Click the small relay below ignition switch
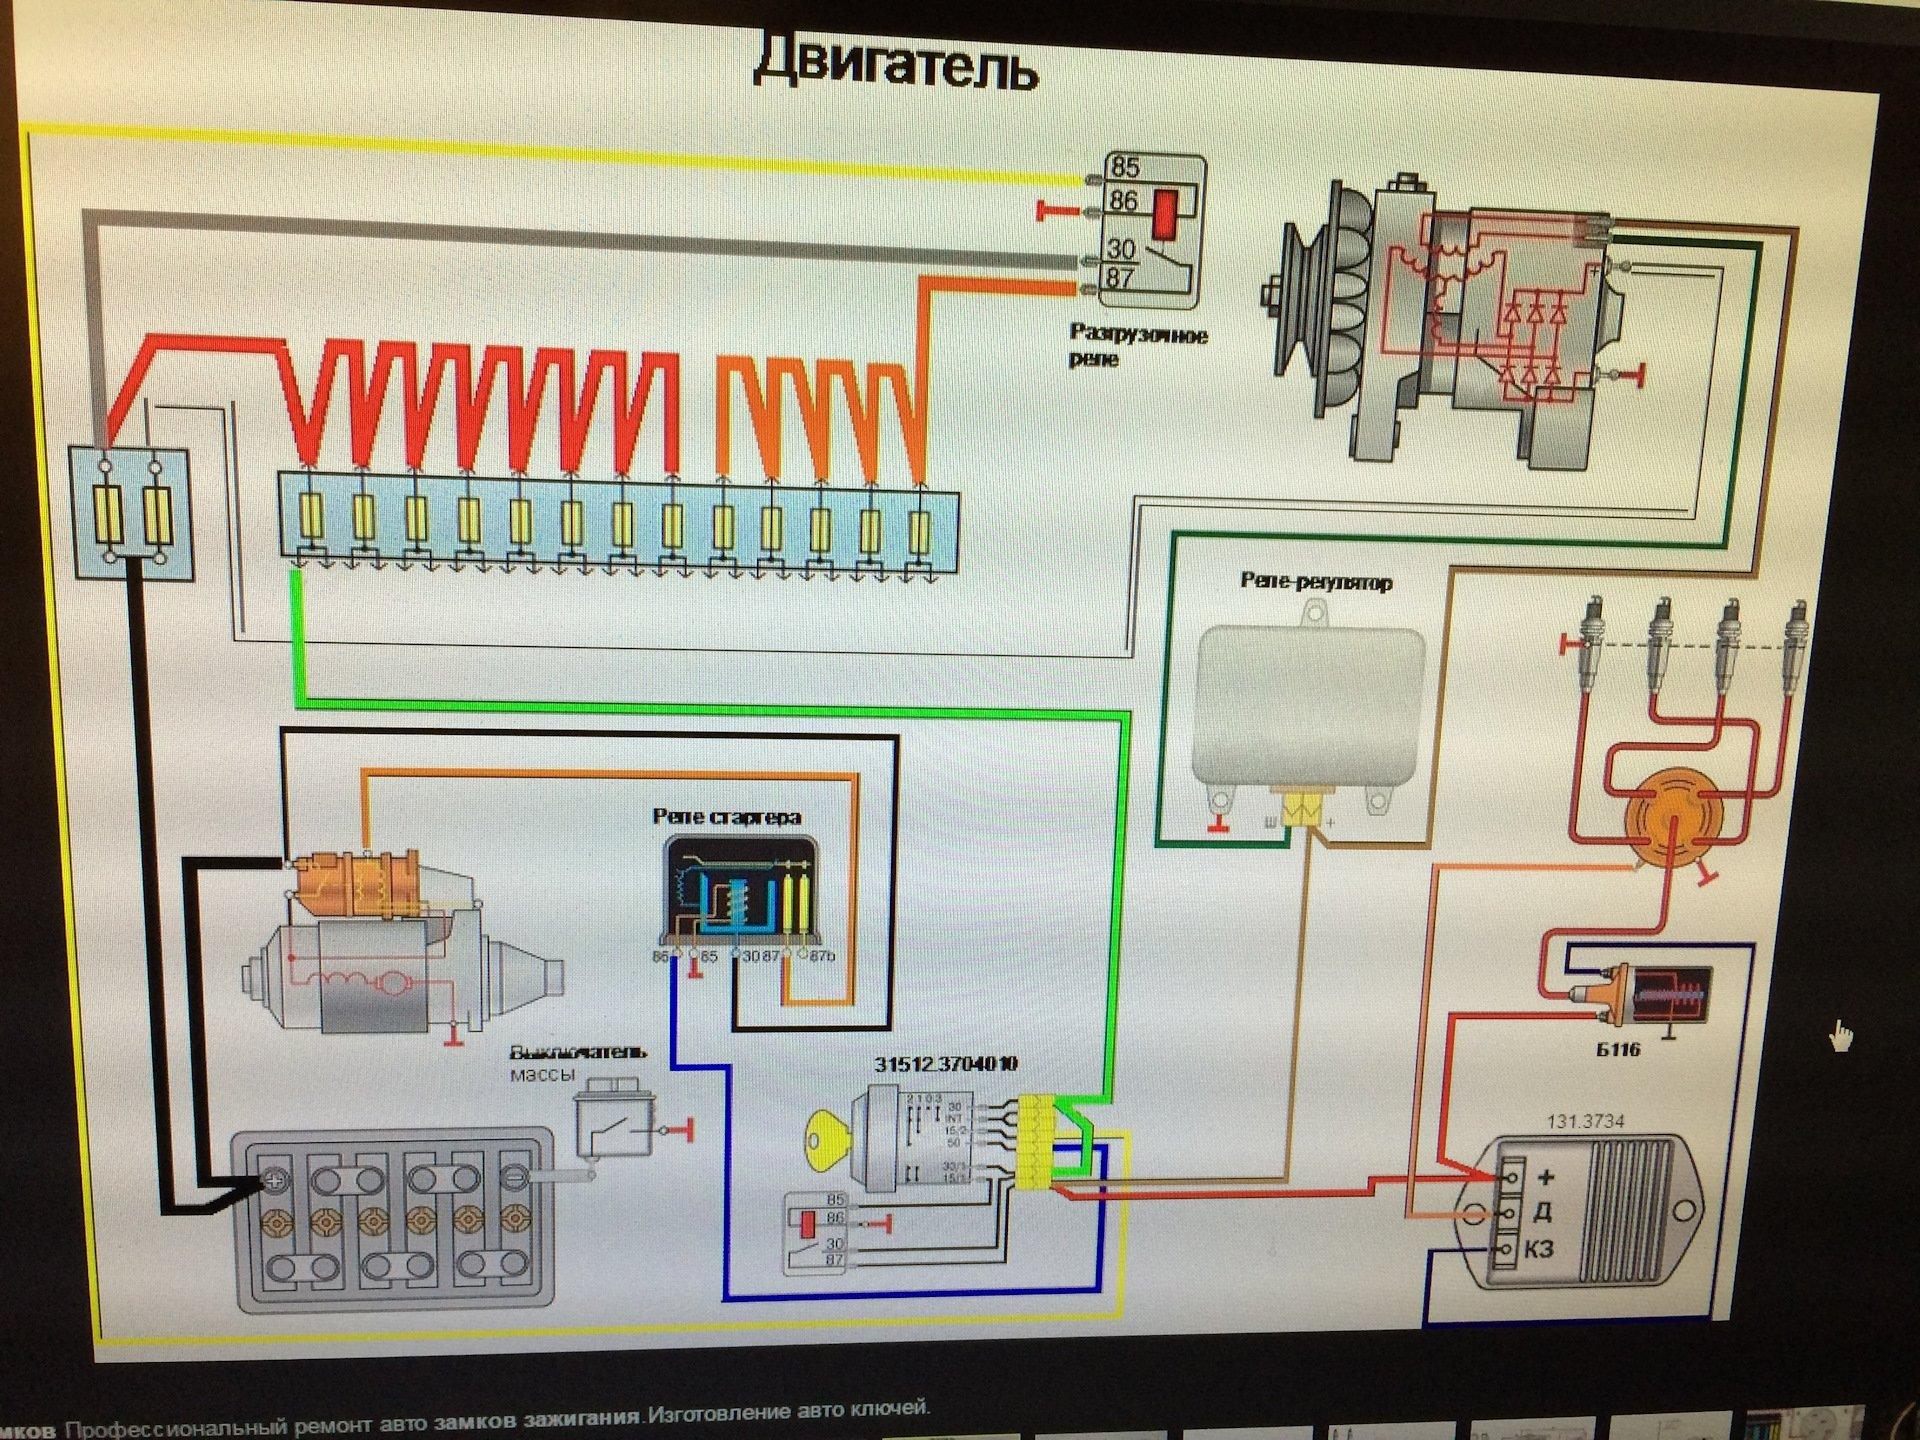This screenshot has width=1920, height=1440. 817,1233
